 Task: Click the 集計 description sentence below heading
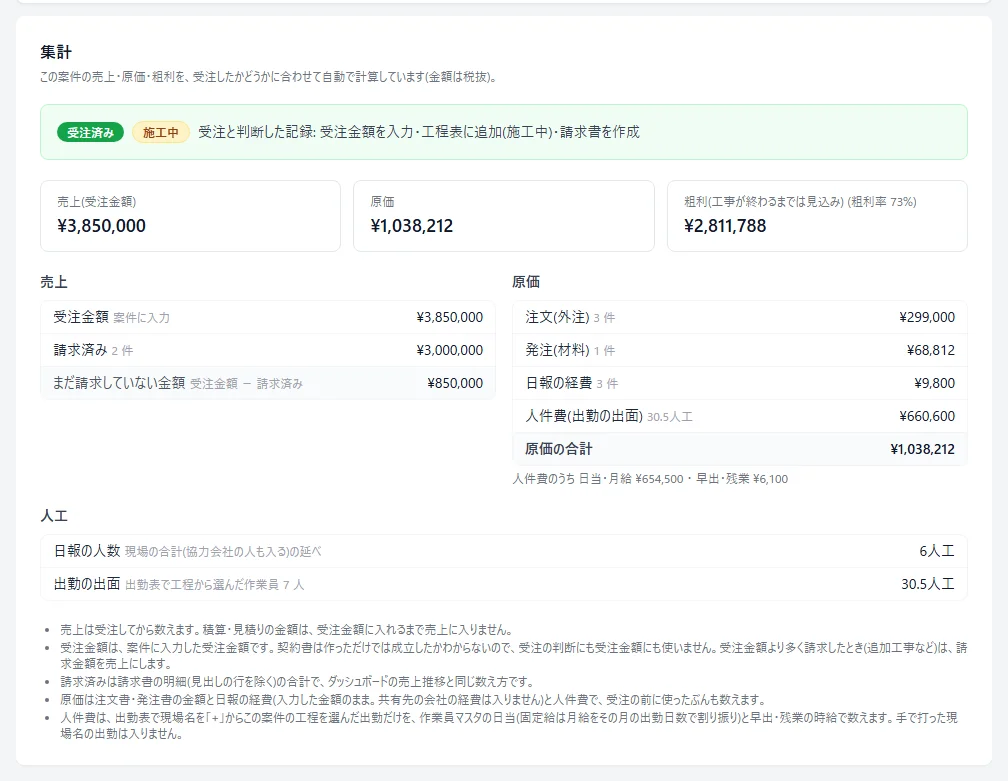coord(268,77)
